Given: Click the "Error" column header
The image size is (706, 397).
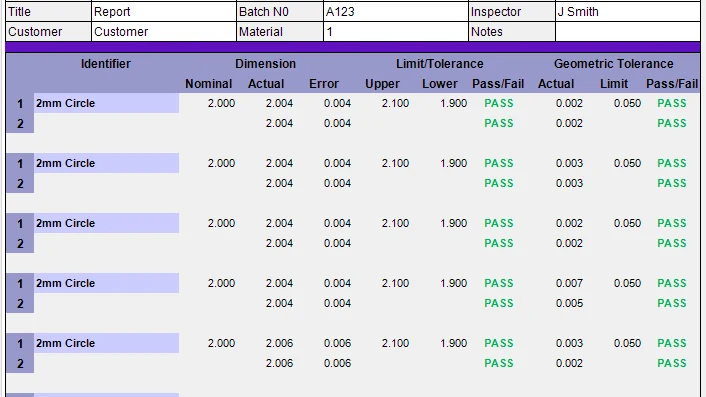Looking at the screenshot, I should (x=324, y=84).
